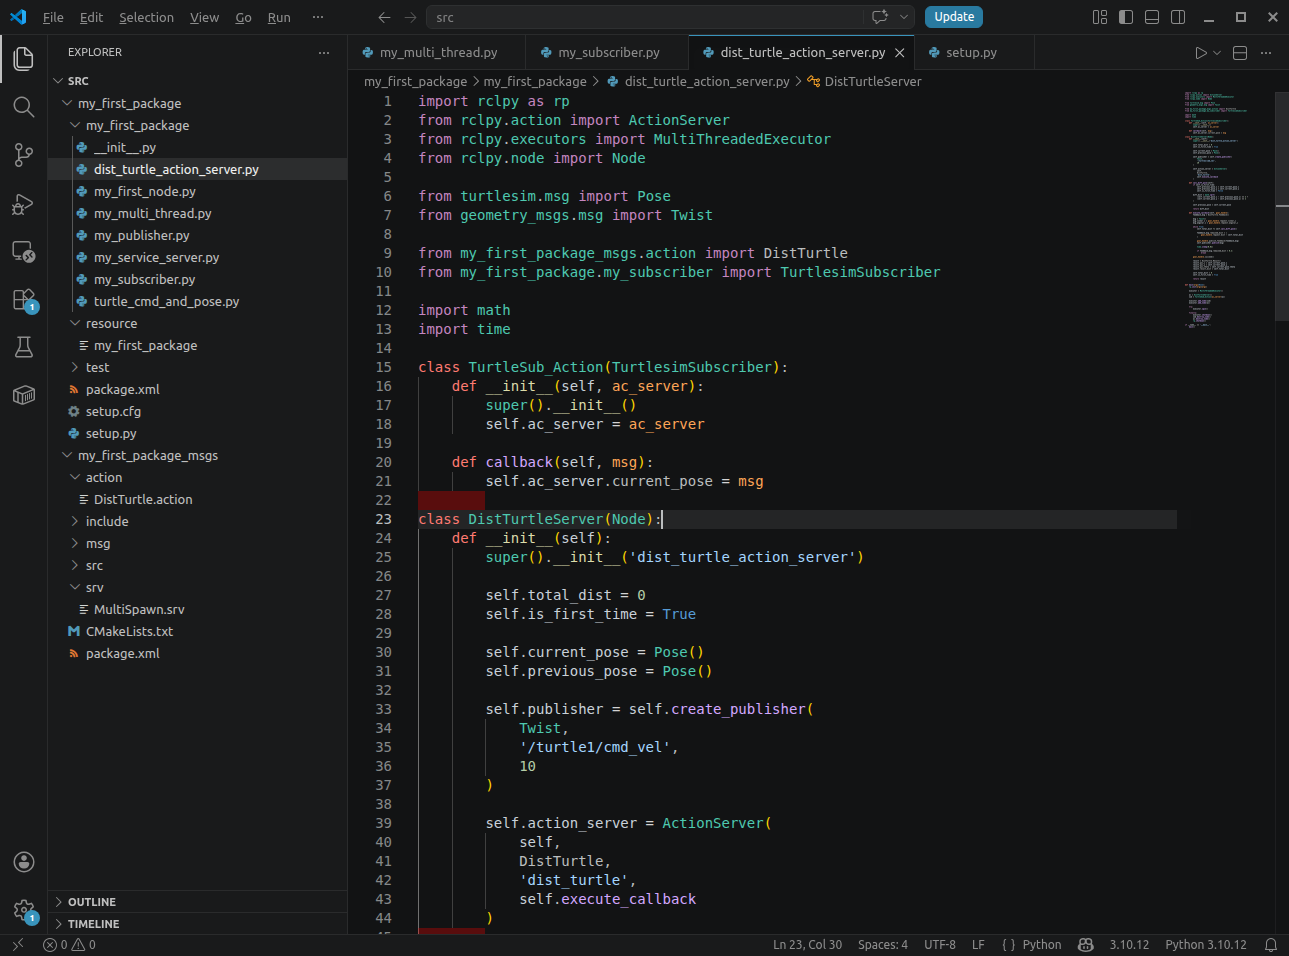Click the Split Editor icon

1240,53
